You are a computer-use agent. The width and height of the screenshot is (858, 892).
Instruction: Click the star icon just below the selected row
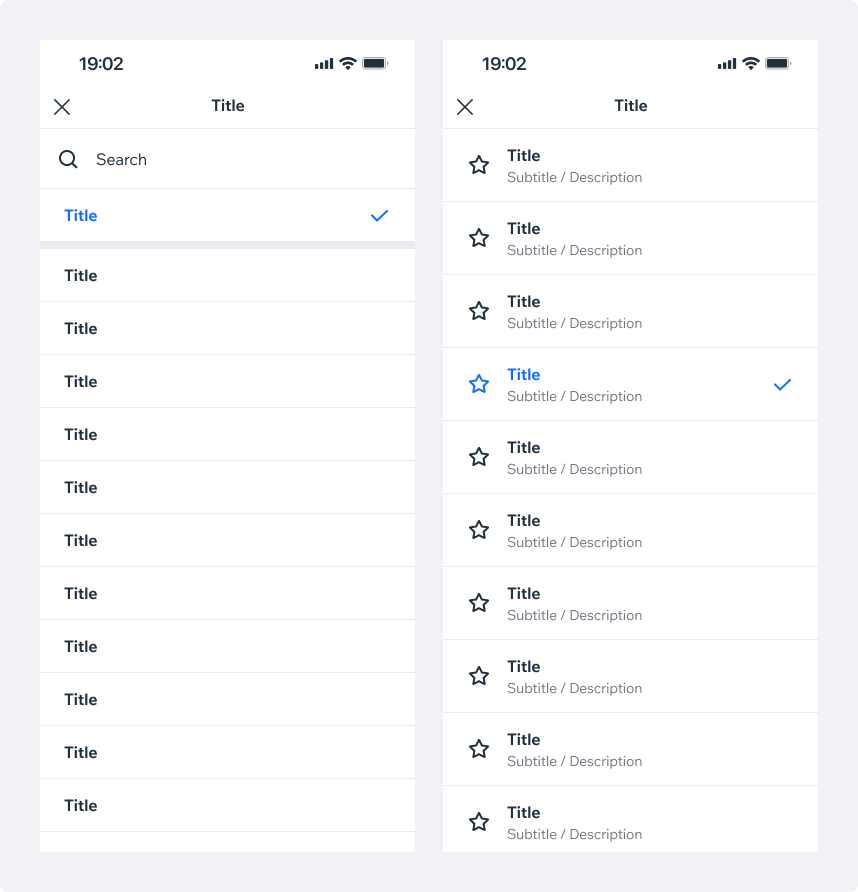pyautogui.click(x=479, y=457)
